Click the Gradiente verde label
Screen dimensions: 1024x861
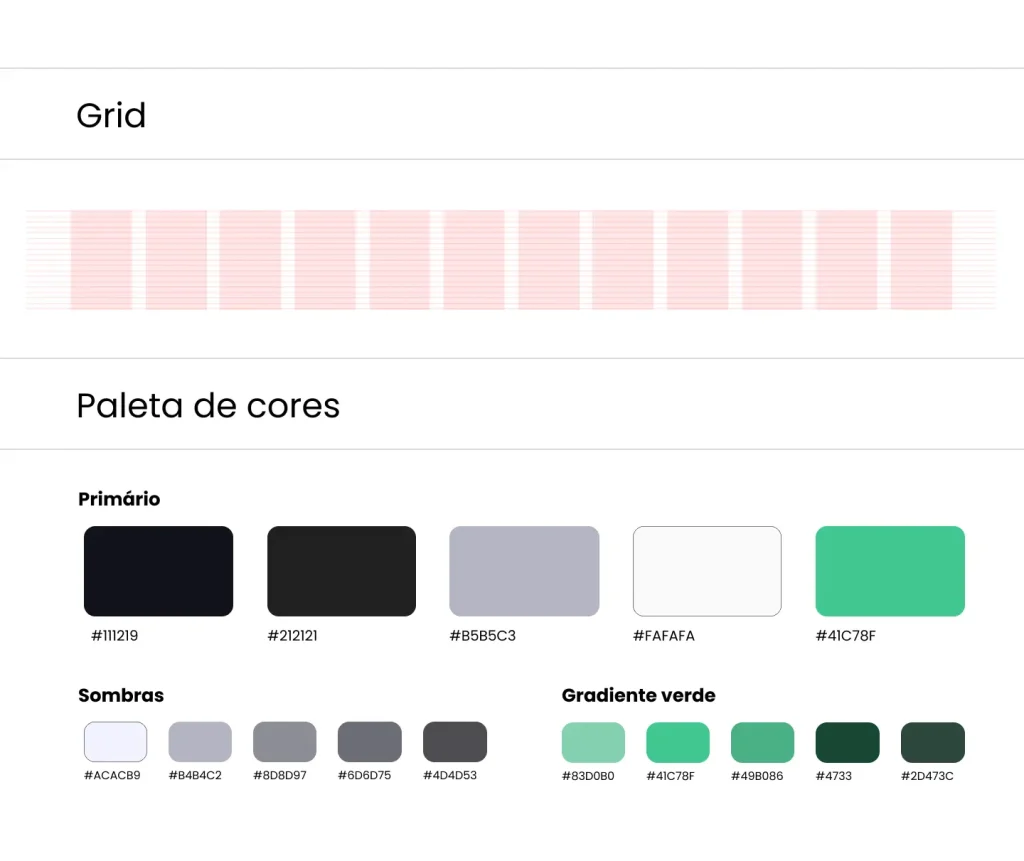(x=638, y=696)
